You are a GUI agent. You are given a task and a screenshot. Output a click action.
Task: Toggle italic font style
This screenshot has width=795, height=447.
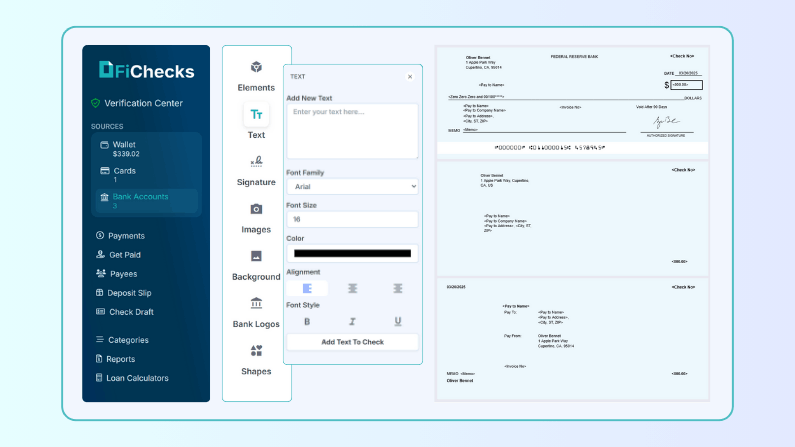pos(352,321)
